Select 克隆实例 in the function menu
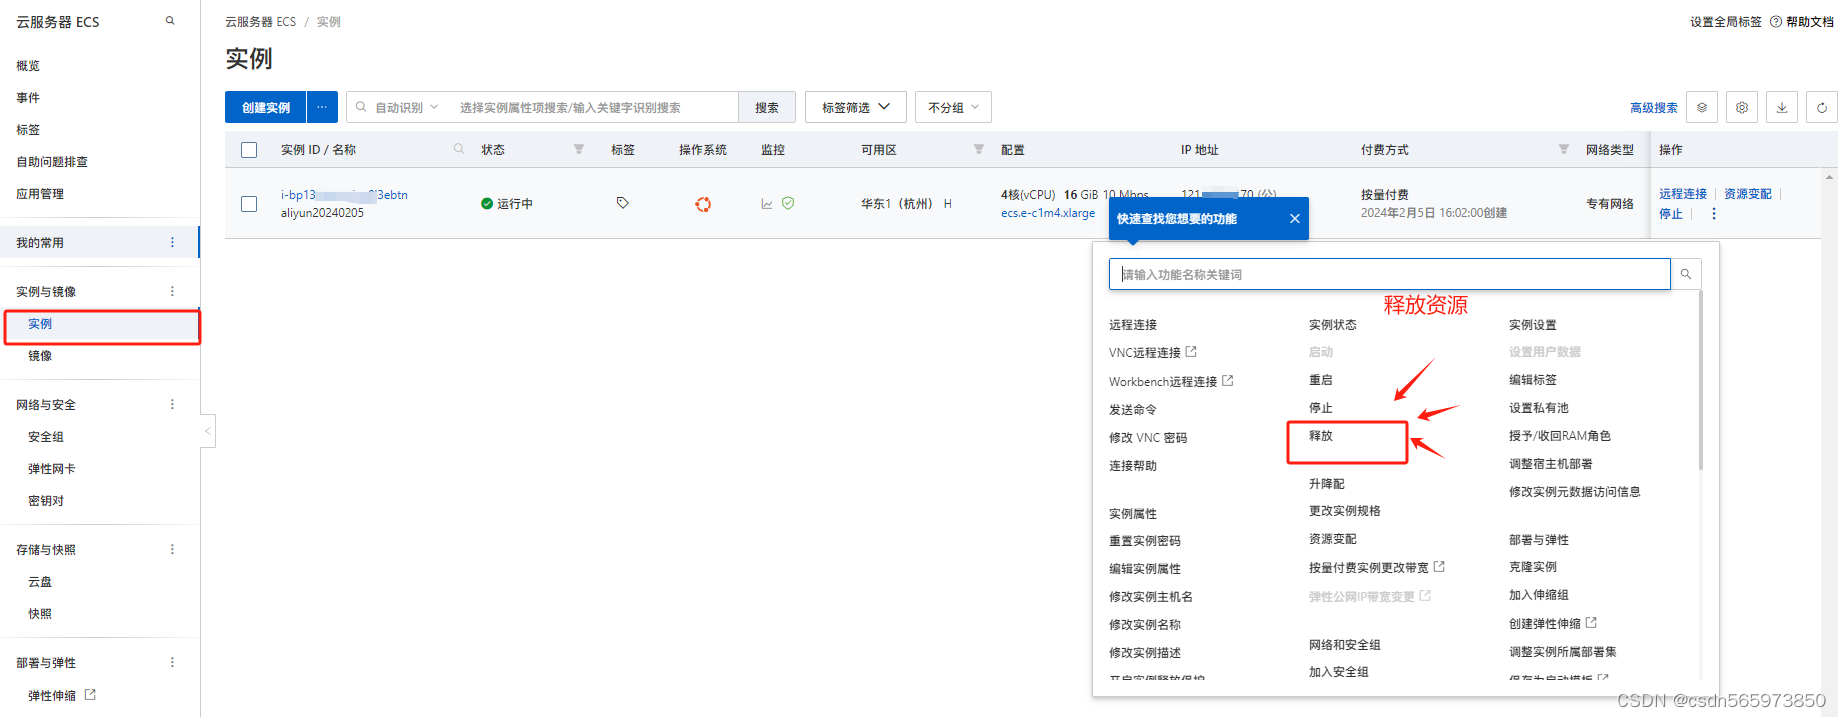1841x717 pixels. click(1533, 567)
